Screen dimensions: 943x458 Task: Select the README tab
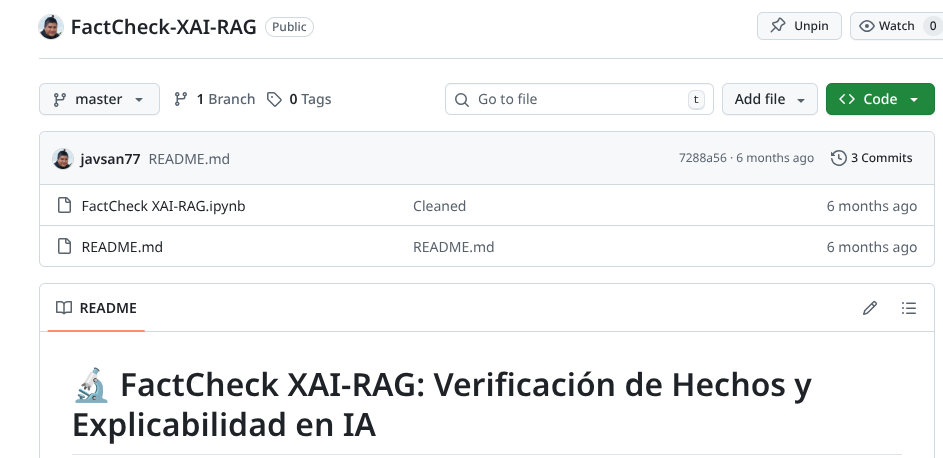click(96, 308)
